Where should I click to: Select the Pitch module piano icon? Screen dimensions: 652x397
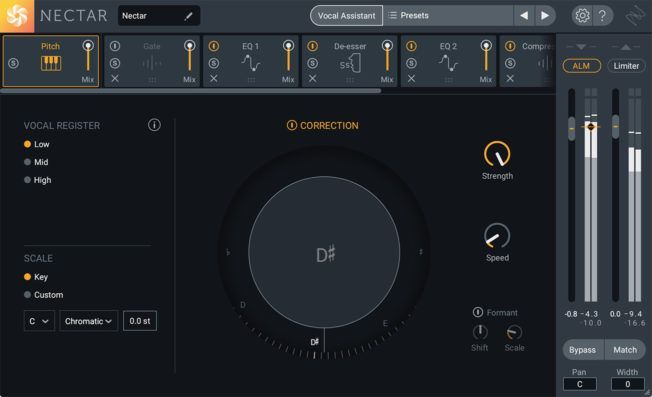51,63
